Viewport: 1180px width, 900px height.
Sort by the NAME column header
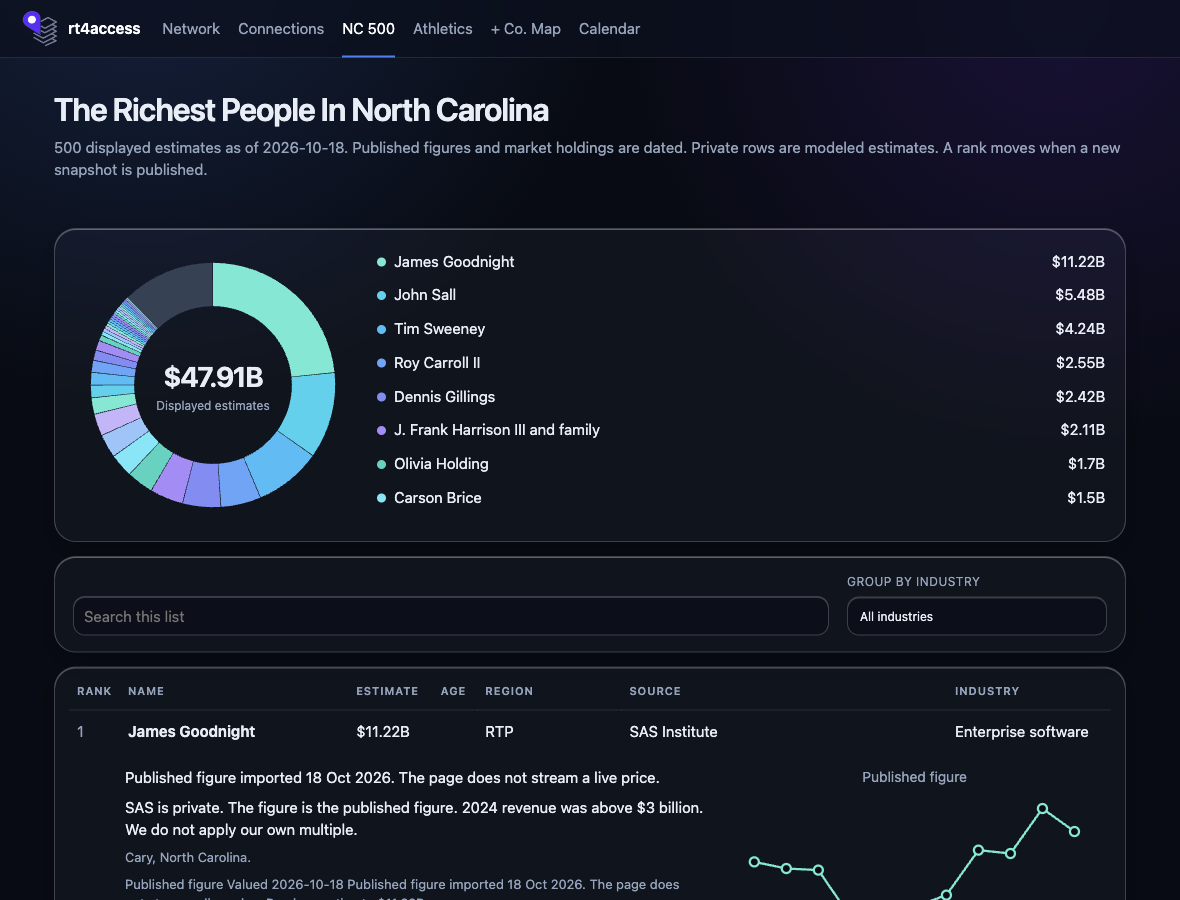point(146,691)
